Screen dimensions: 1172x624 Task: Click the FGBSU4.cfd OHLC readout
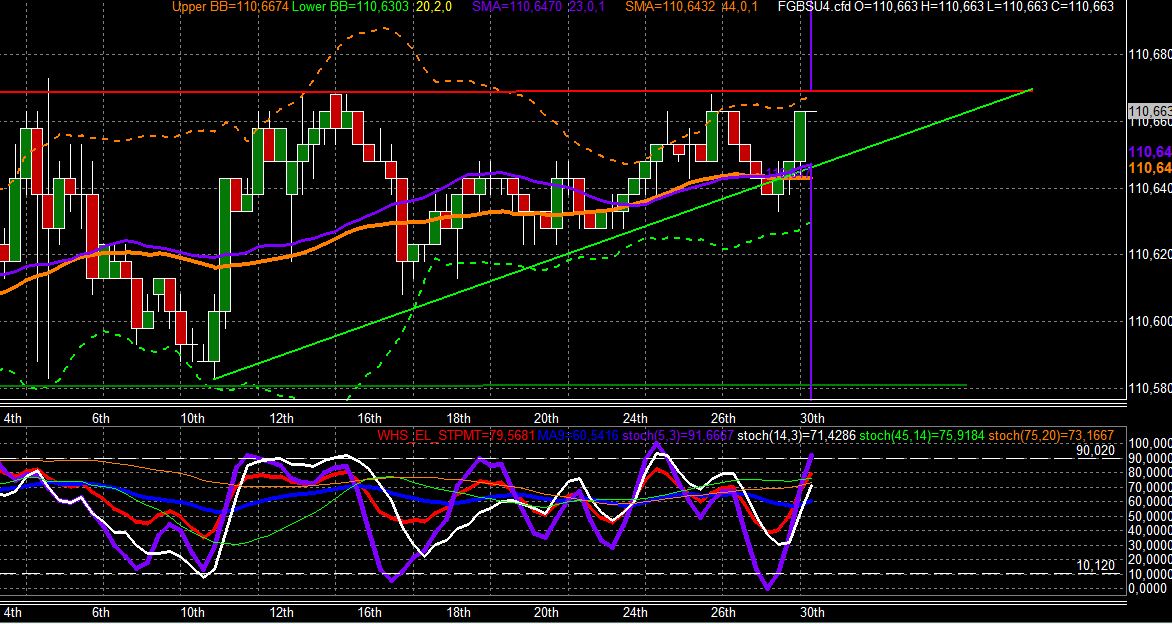946,7
